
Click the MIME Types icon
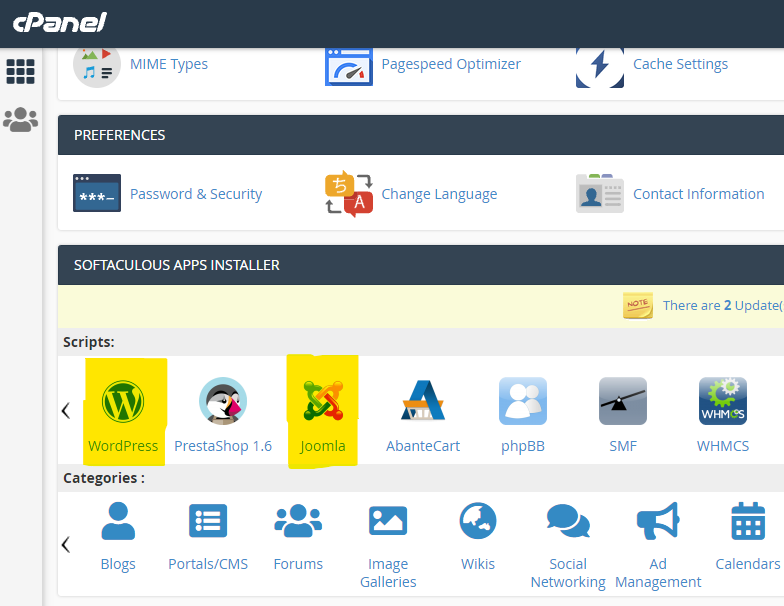click(x=96, y=68)
